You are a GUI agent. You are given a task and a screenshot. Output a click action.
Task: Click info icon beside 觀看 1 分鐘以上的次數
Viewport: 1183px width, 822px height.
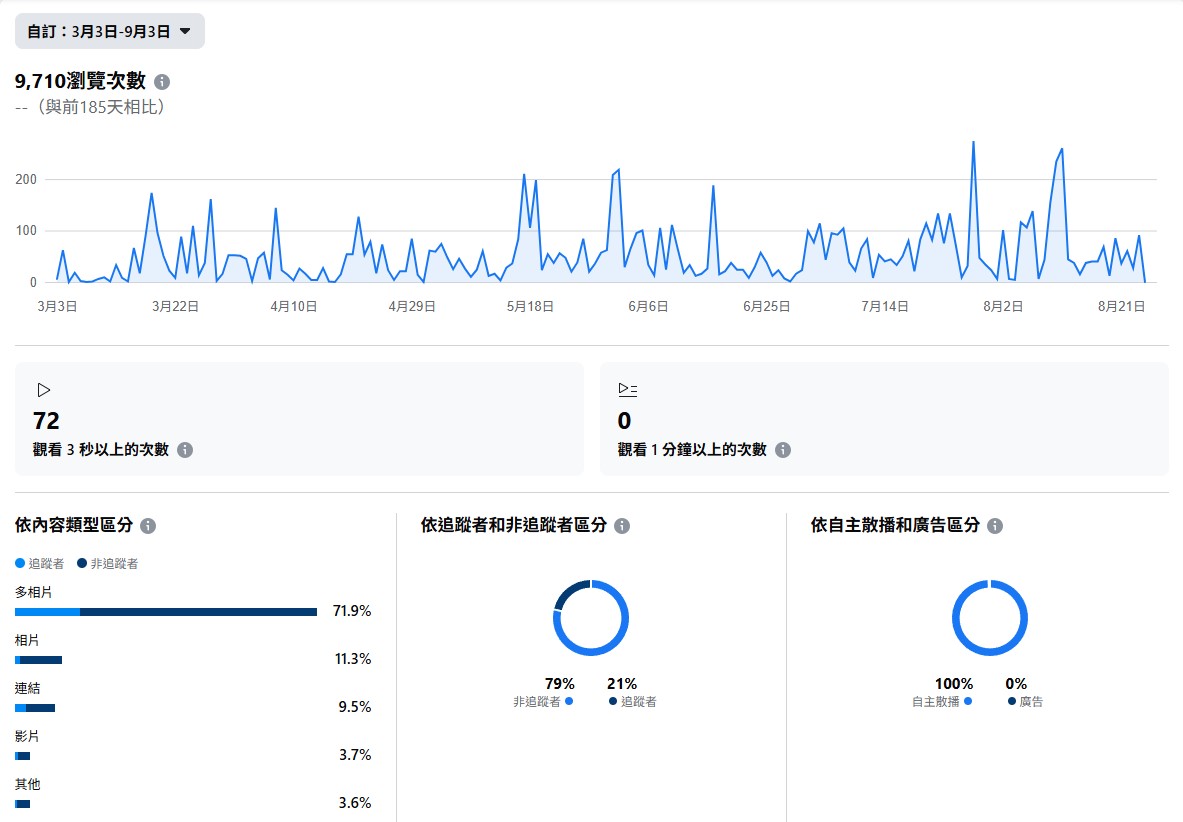[x=783, y=450]
